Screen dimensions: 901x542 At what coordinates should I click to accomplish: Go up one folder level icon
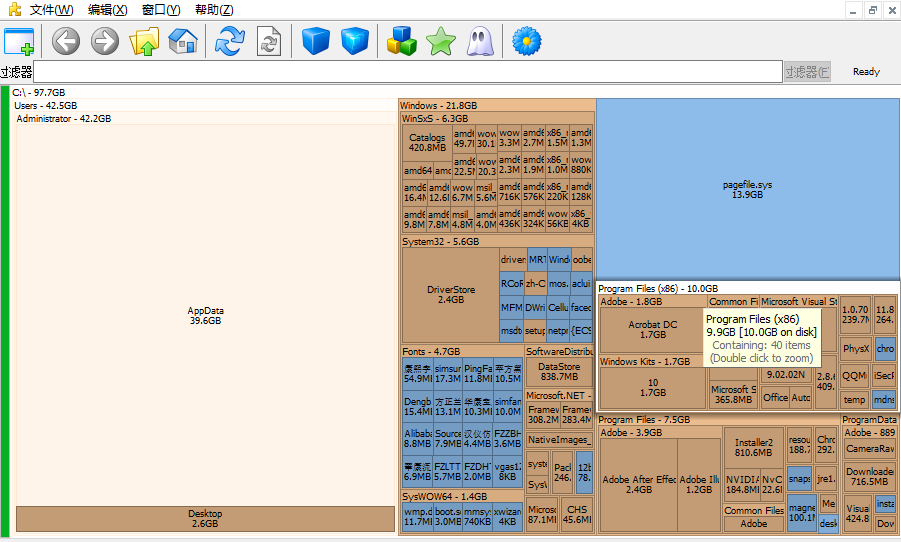144,41
